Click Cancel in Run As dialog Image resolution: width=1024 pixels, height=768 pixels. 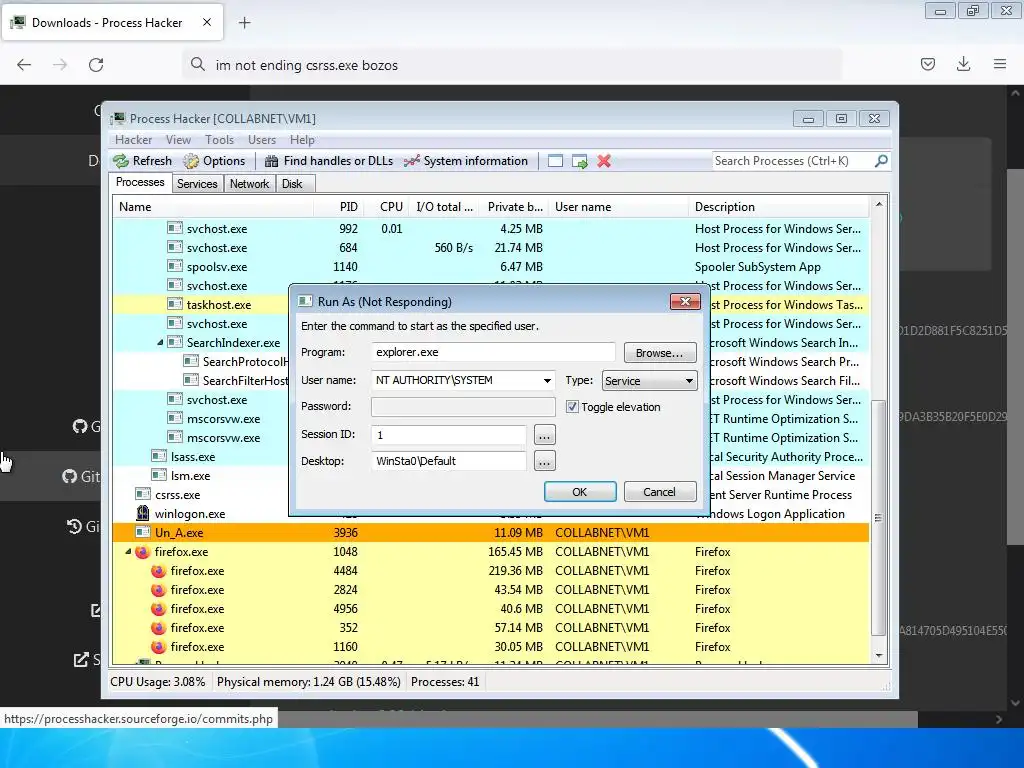point(660,492)
